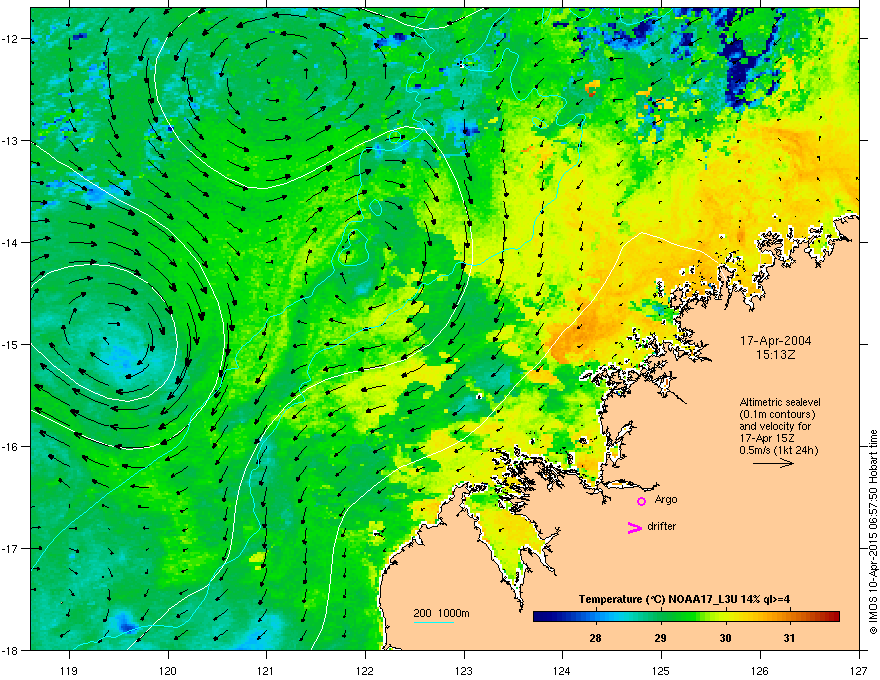Click longitude axis label '126'
This screenshot has width=880, height=680.
click(760, 670)
